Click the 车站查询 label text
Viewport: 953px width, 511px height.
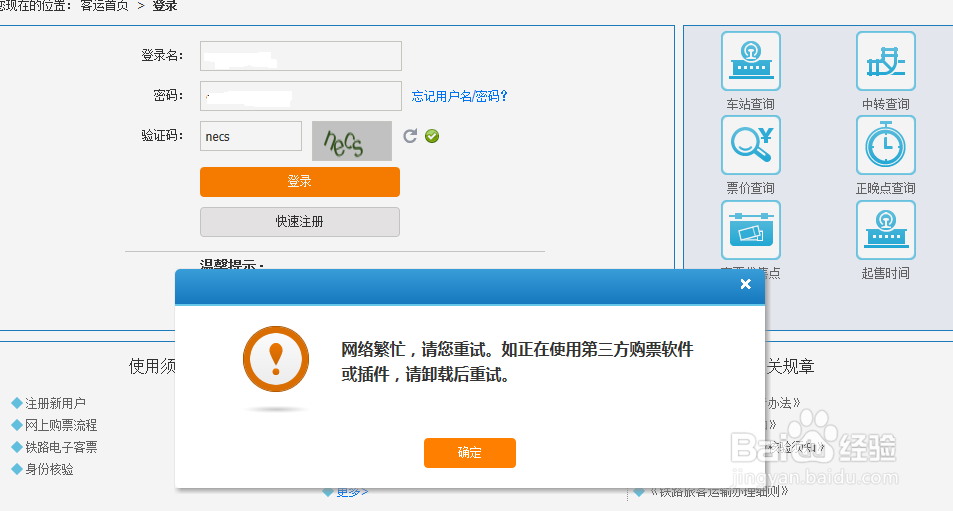point(751,104)
